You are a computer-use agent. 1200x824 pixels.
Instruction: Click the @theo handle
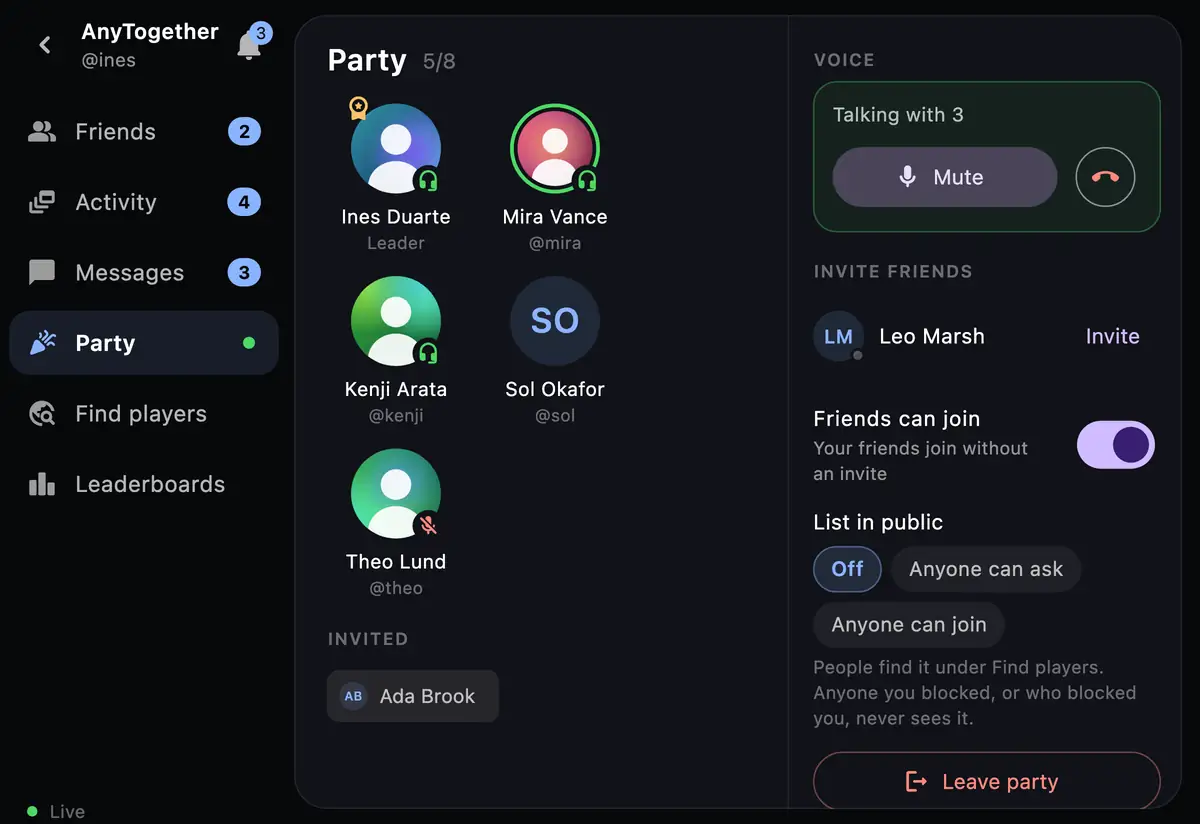[x=396, y=588]
